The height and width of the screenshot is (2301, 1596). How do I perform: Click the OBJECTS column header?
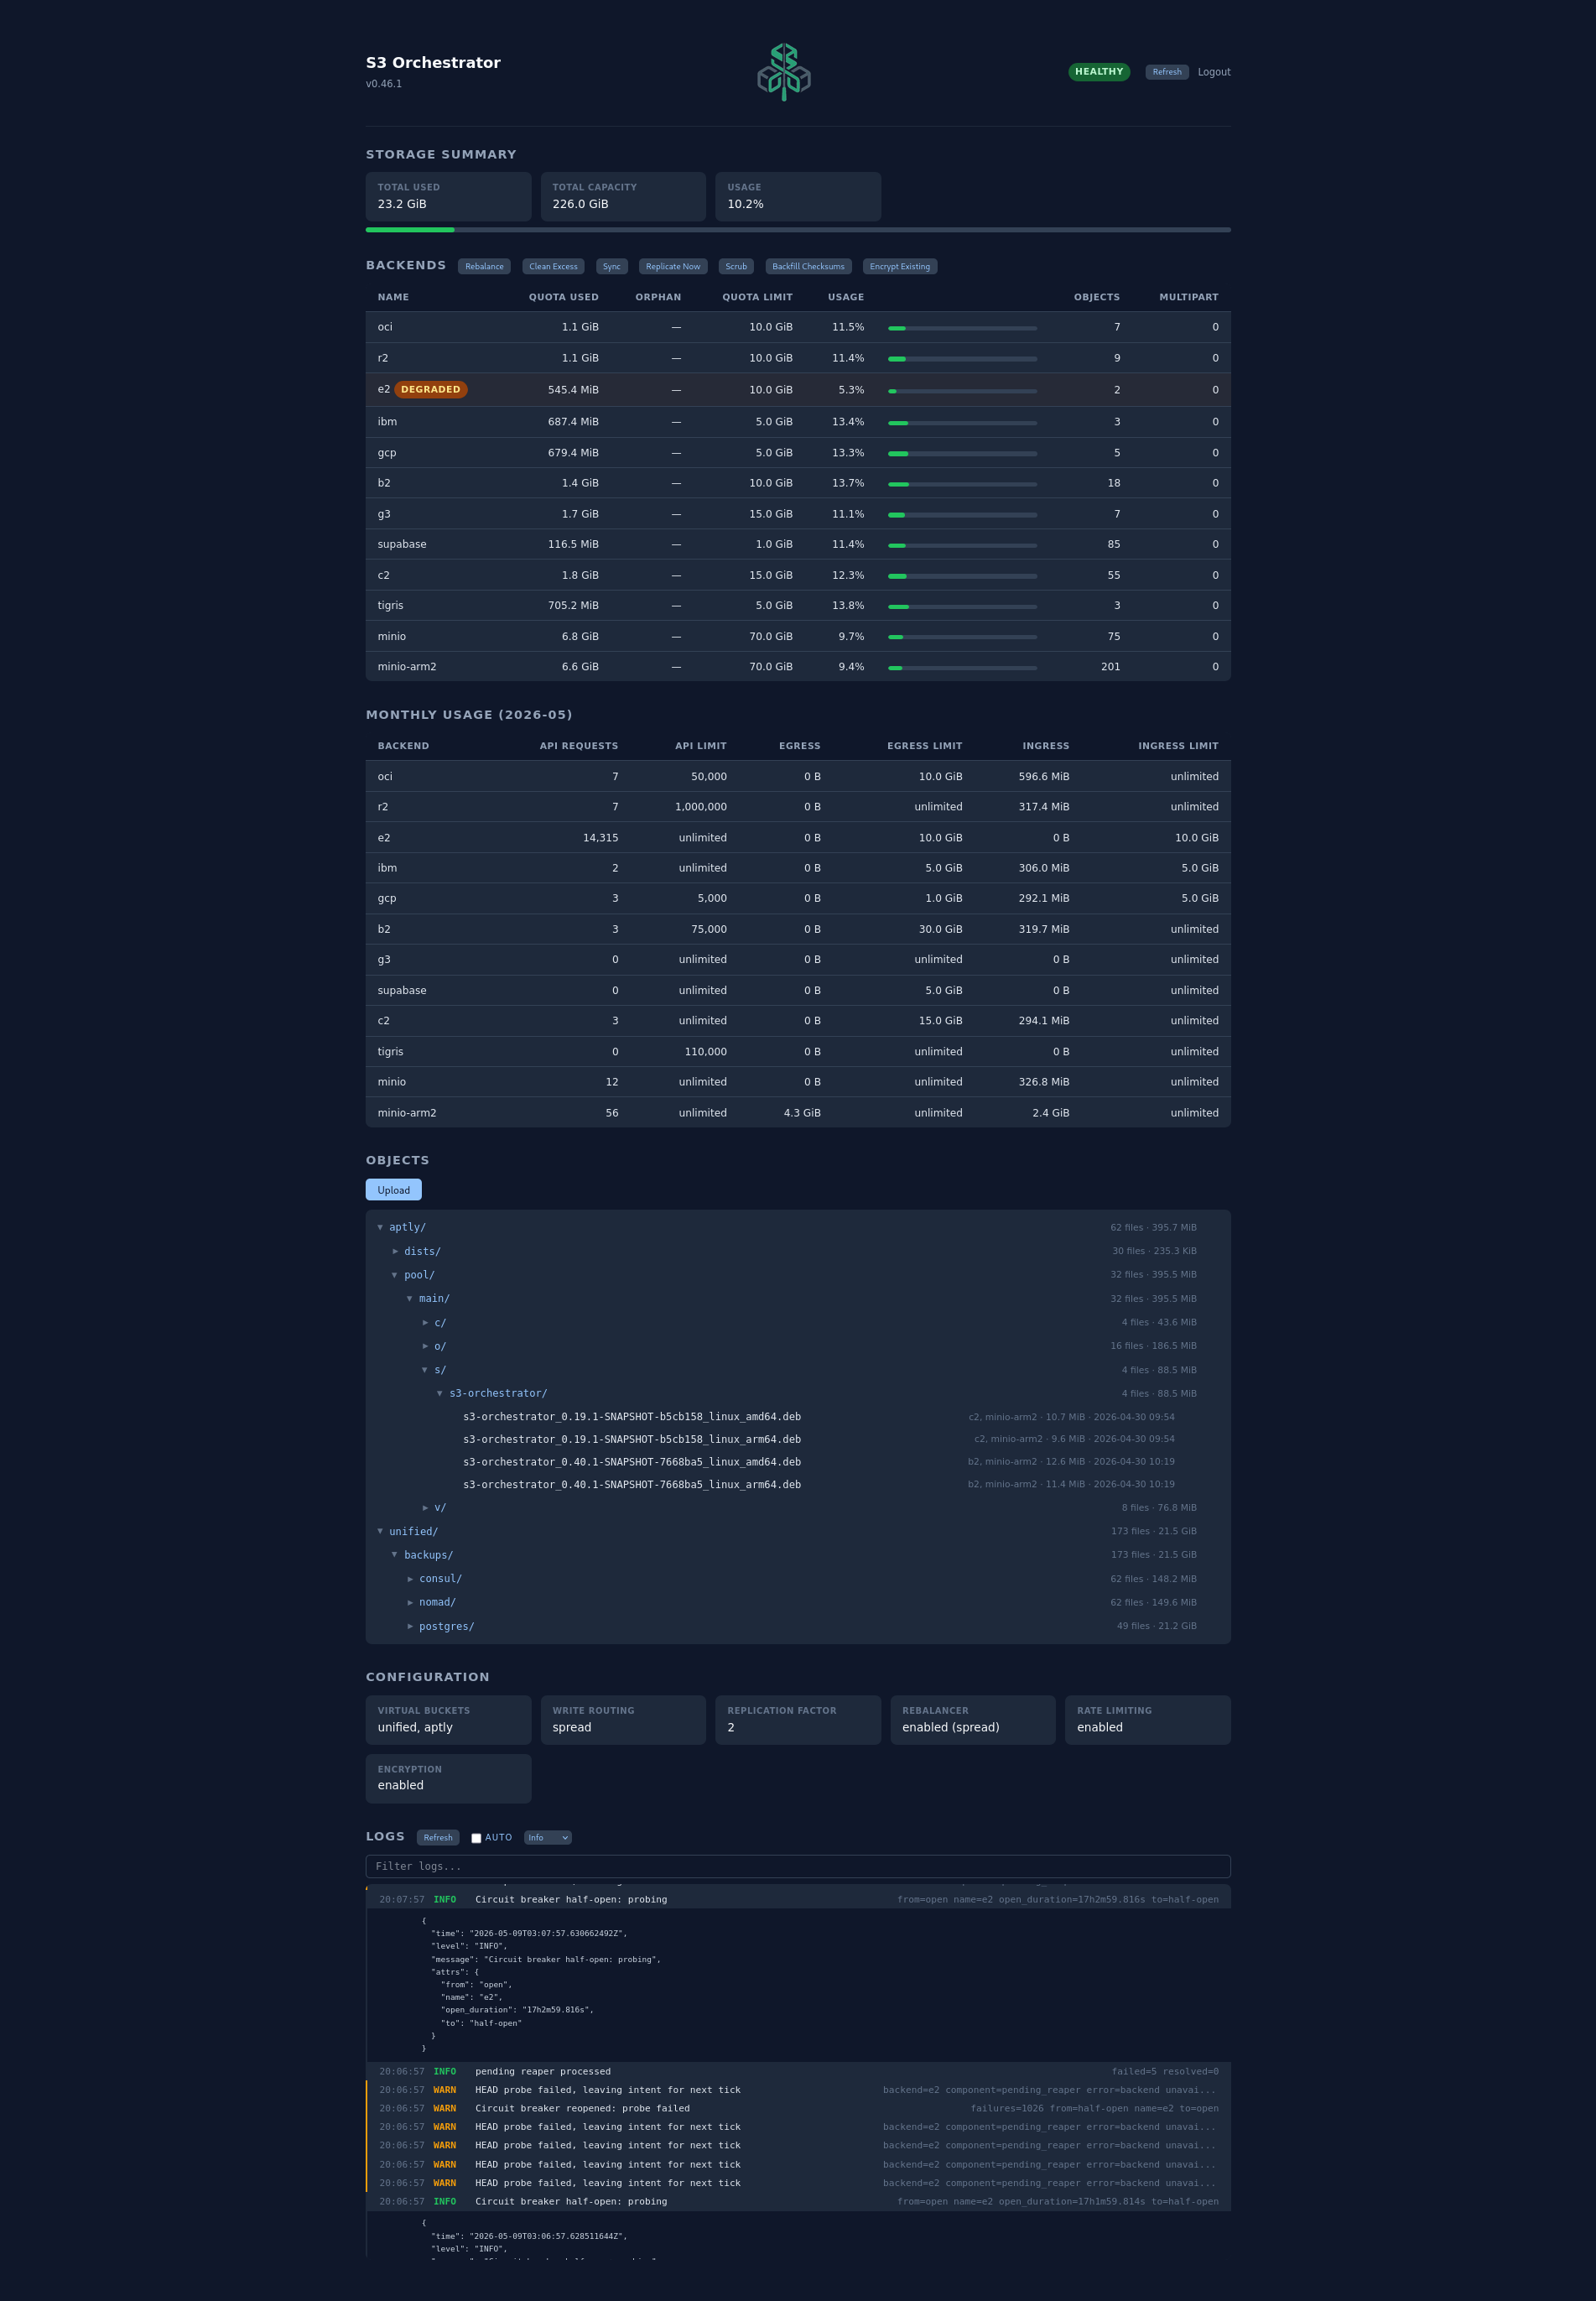[x=1096, y=297]
